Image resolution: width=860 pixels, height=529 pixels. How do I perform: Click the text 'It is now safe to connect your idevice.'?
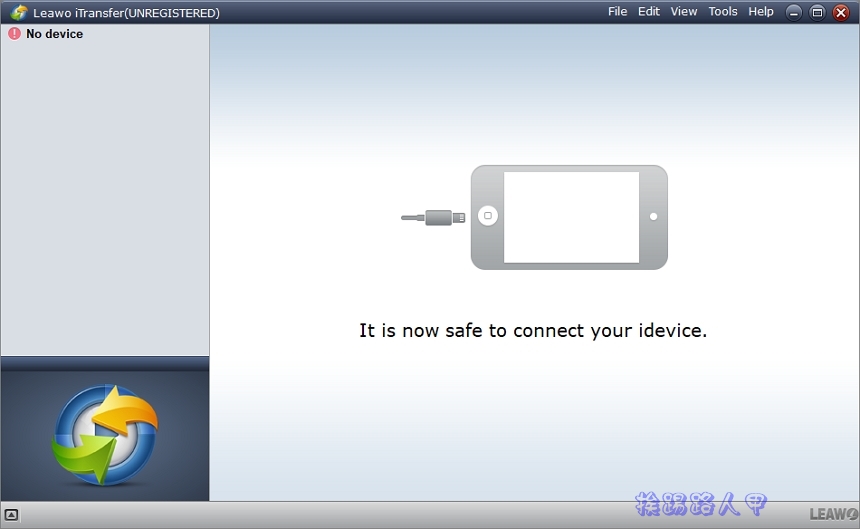533,331
